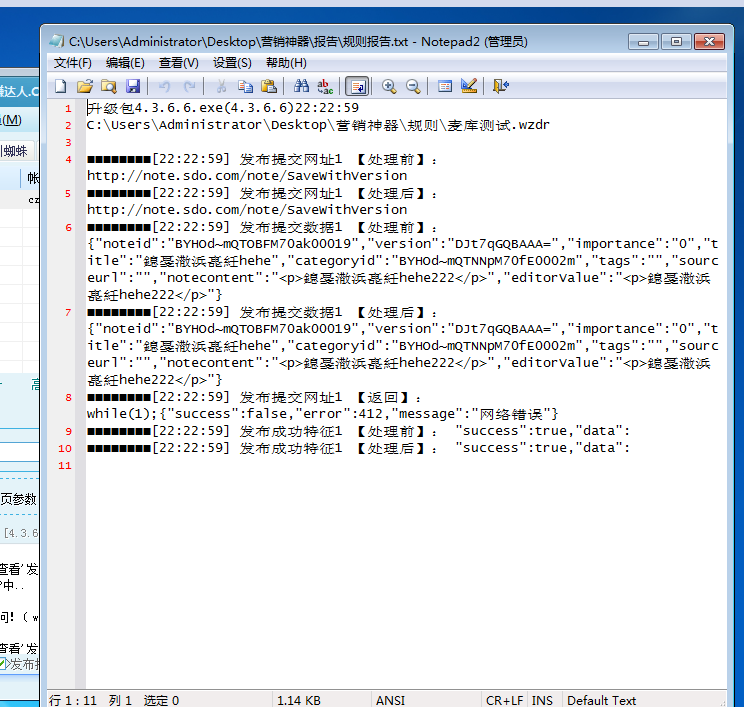Click Default Text scheme in status bar
Viewport: 744px width, 707px height.
[x=602, y=700]
